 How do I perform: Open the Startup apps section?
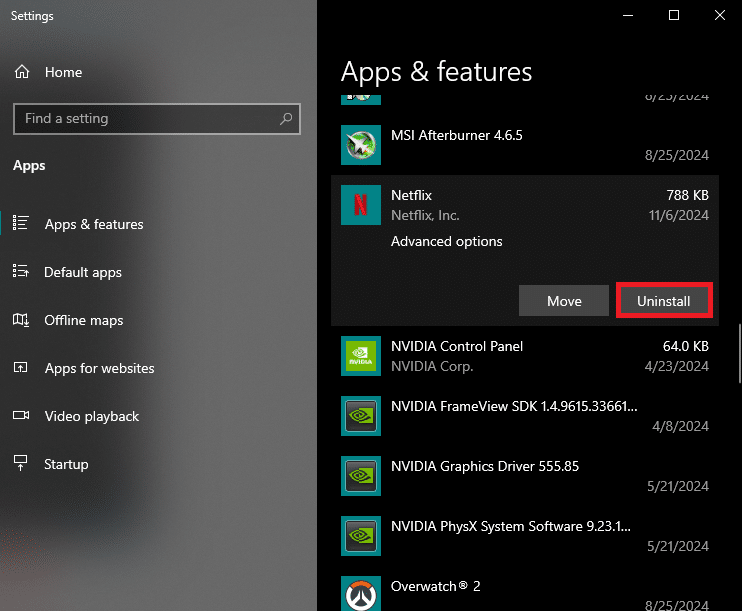click(66, 464)
